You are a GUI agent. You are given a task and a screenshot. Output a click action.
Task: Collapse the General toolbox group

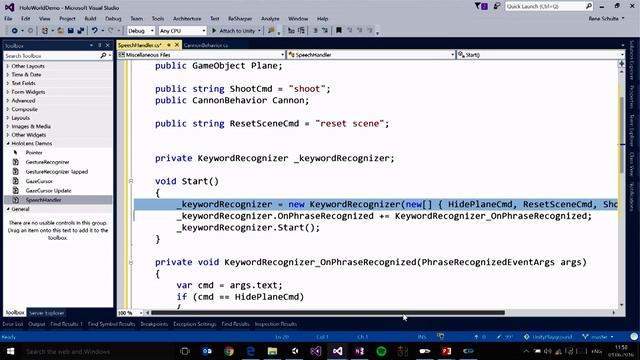8,209
